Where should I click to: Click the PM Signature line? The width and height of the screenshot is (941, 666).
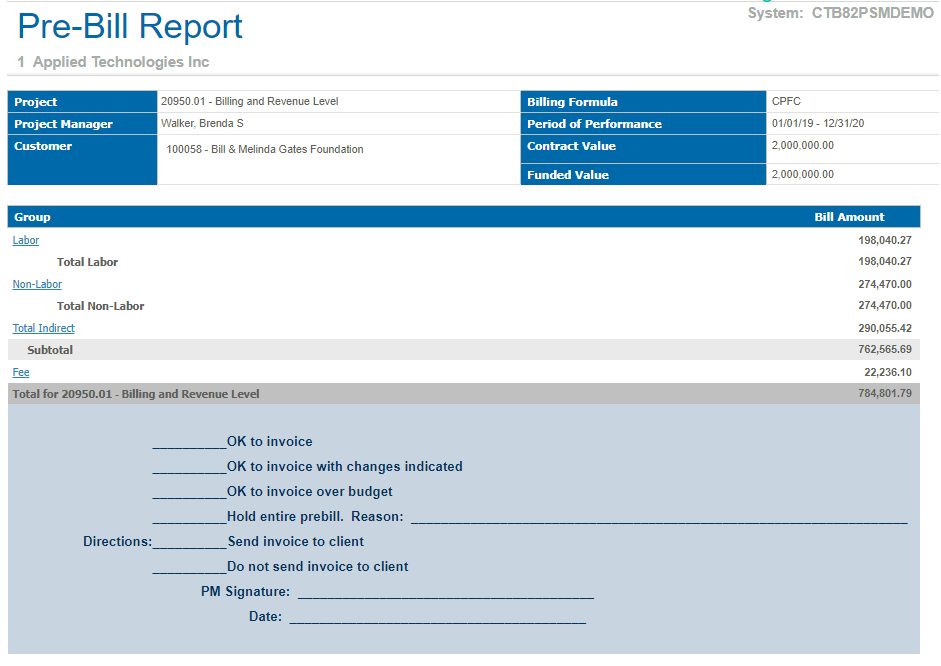[x=445, y=593]
